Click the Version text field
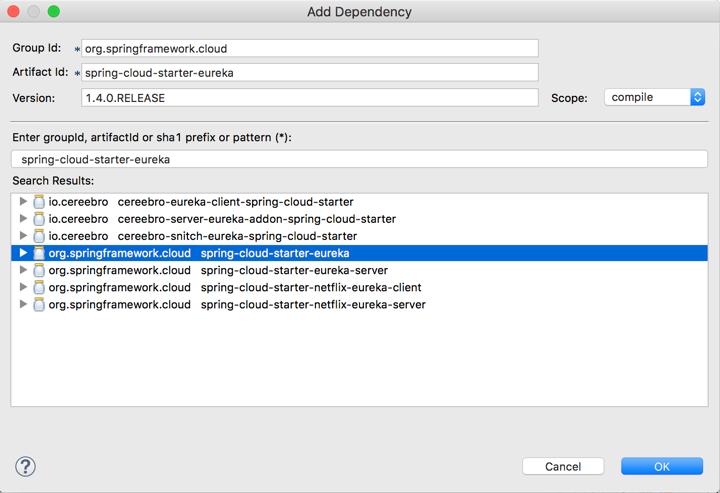 (310, 98)
